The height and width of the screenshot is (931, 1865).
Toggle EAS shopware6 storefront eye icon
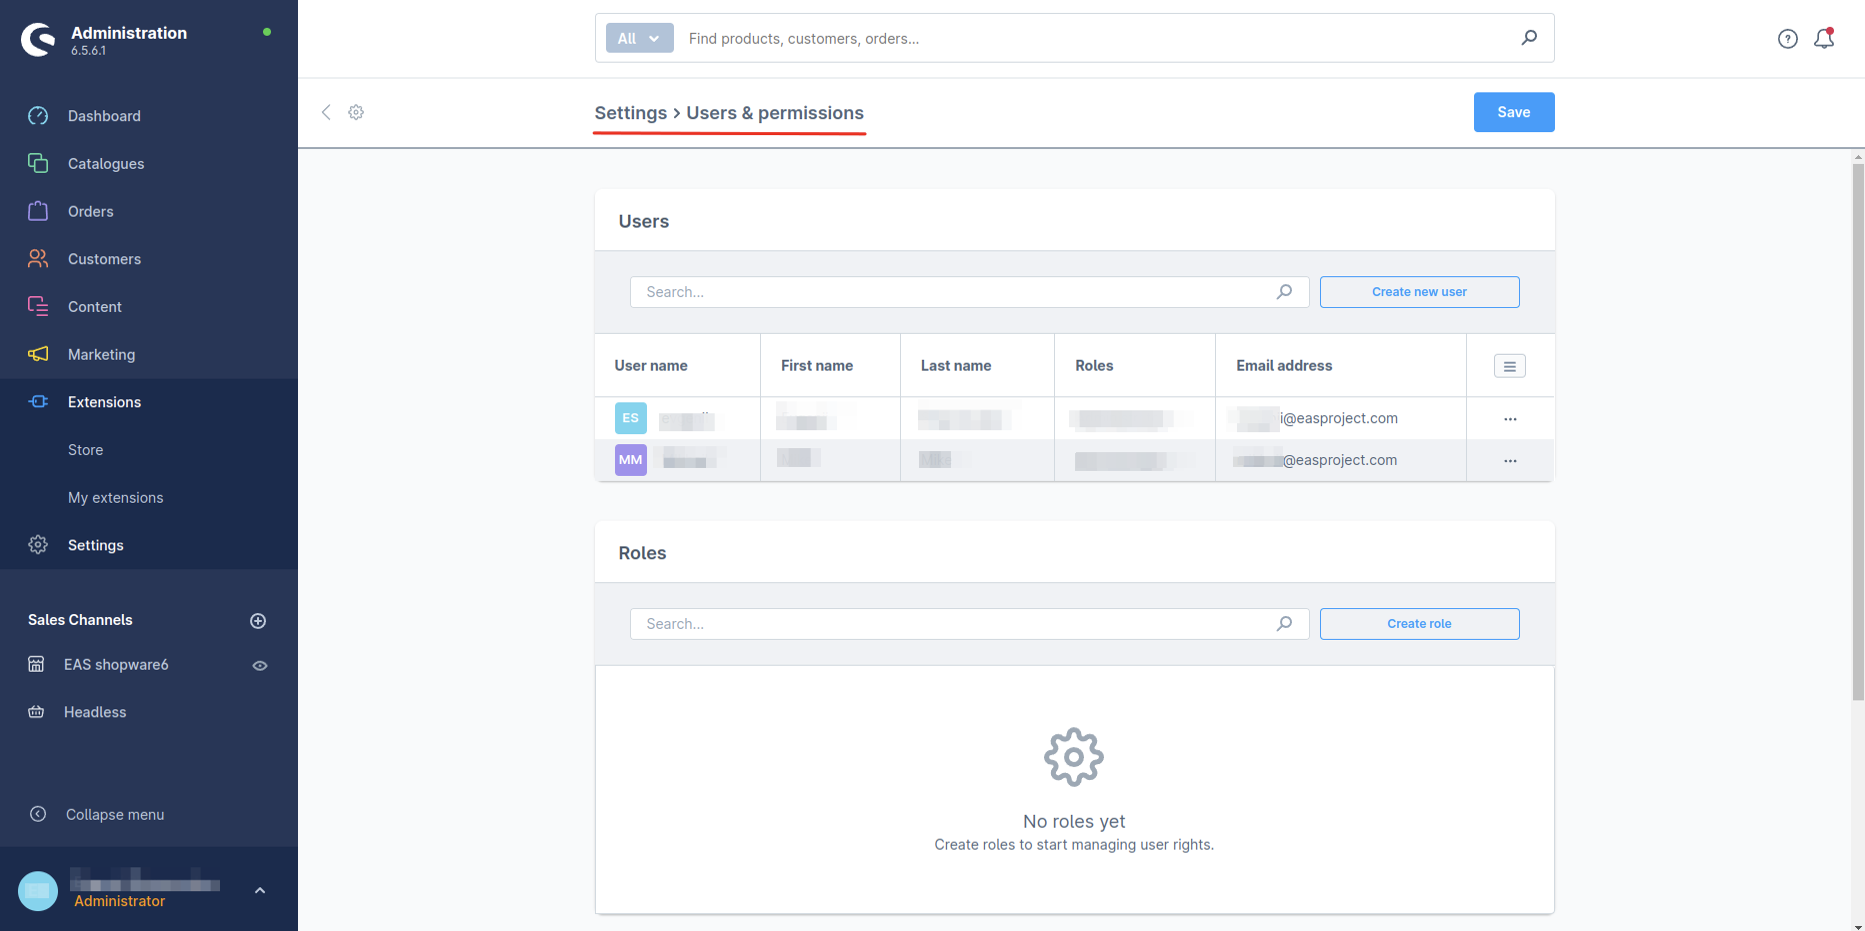click(x=260, y=666)
